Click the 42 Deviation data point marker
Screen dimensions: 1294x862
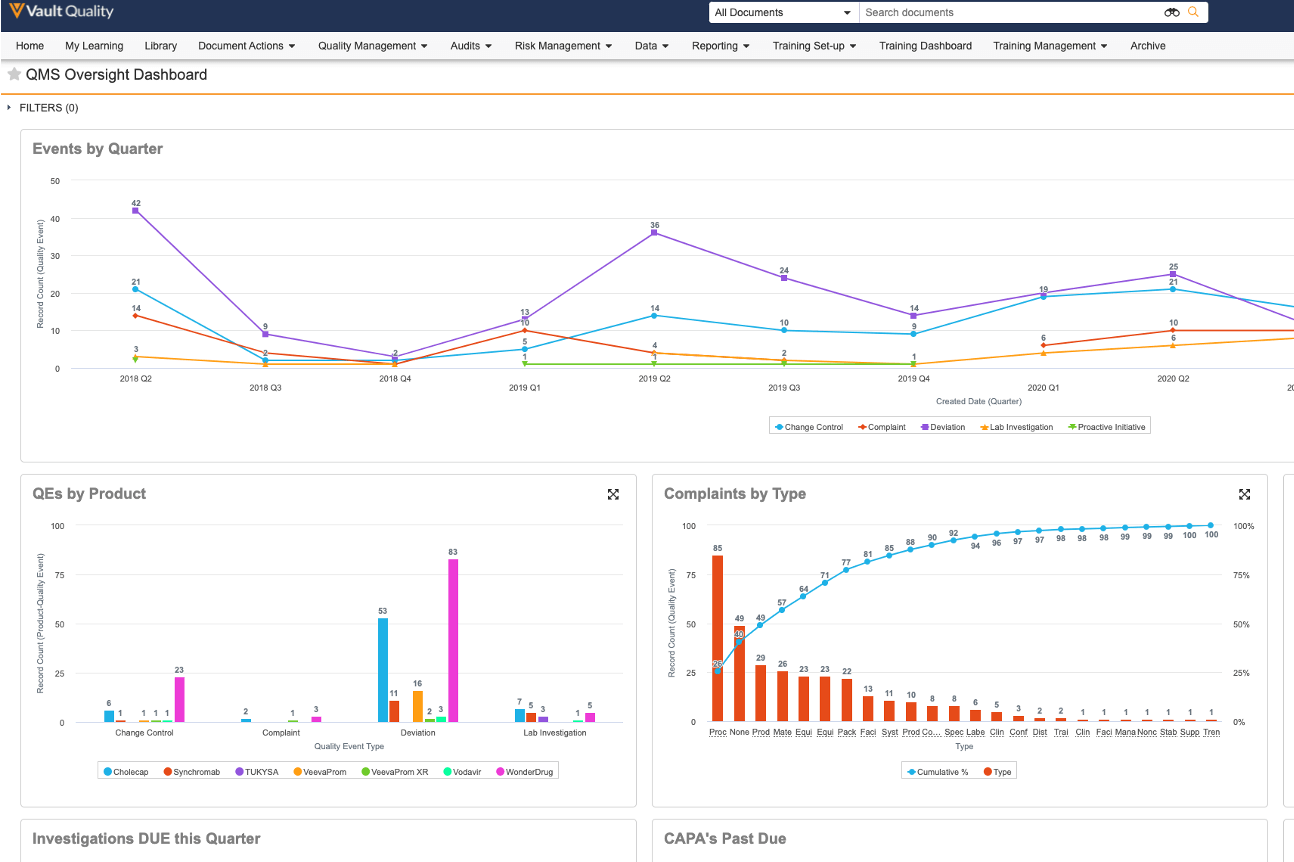[135, 211]
